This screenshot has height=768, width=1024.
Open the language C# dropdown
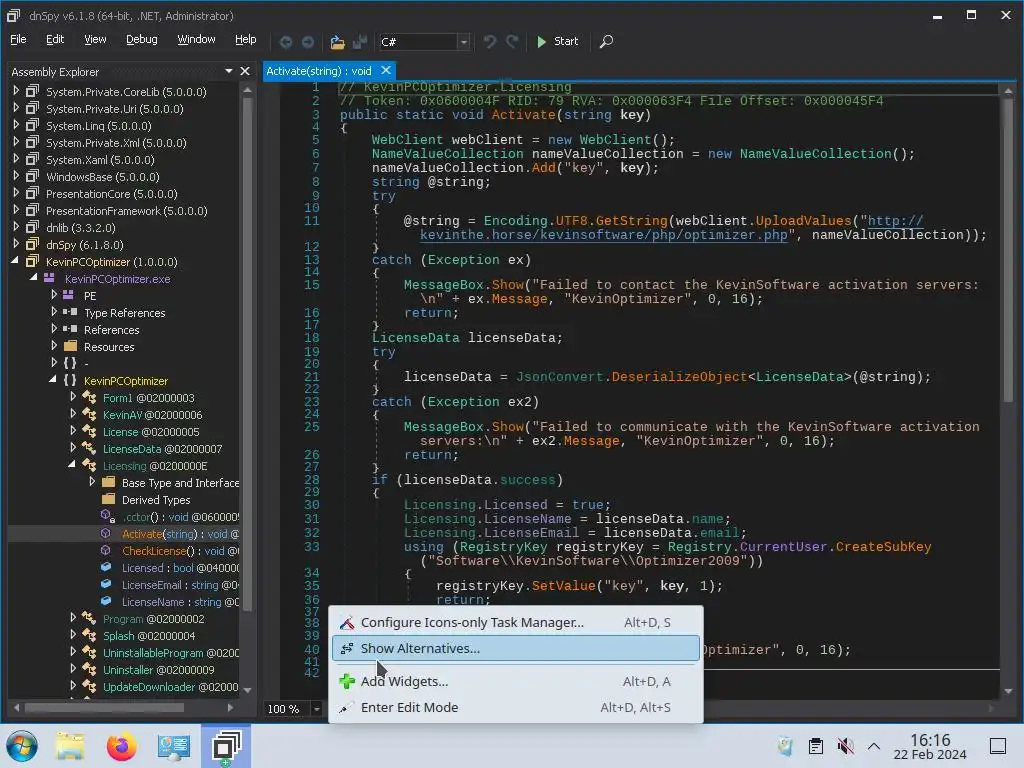[464, 42]
